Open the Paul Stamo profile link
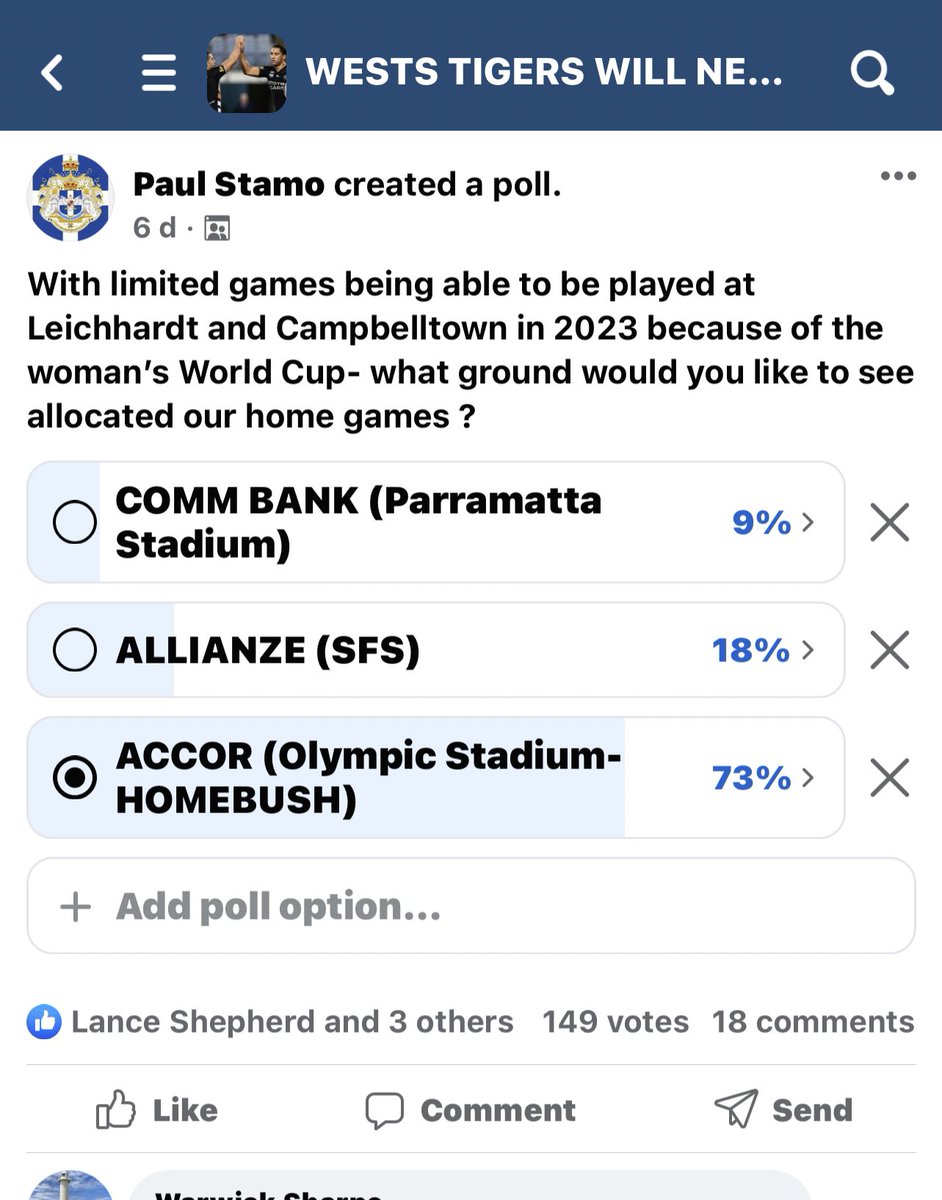Screen dimensions: 942x1200 click(229, 185)
